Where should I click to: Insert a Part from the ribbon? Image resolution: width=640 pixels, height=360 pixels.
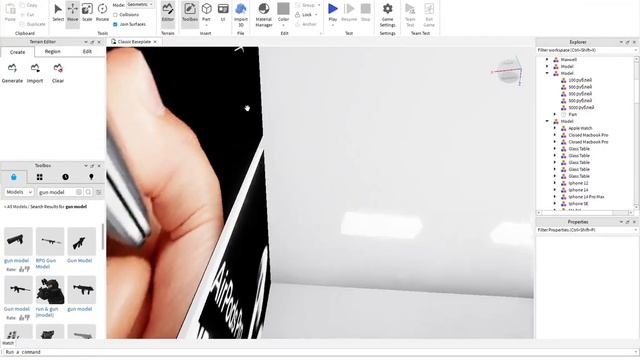(207, 13)
